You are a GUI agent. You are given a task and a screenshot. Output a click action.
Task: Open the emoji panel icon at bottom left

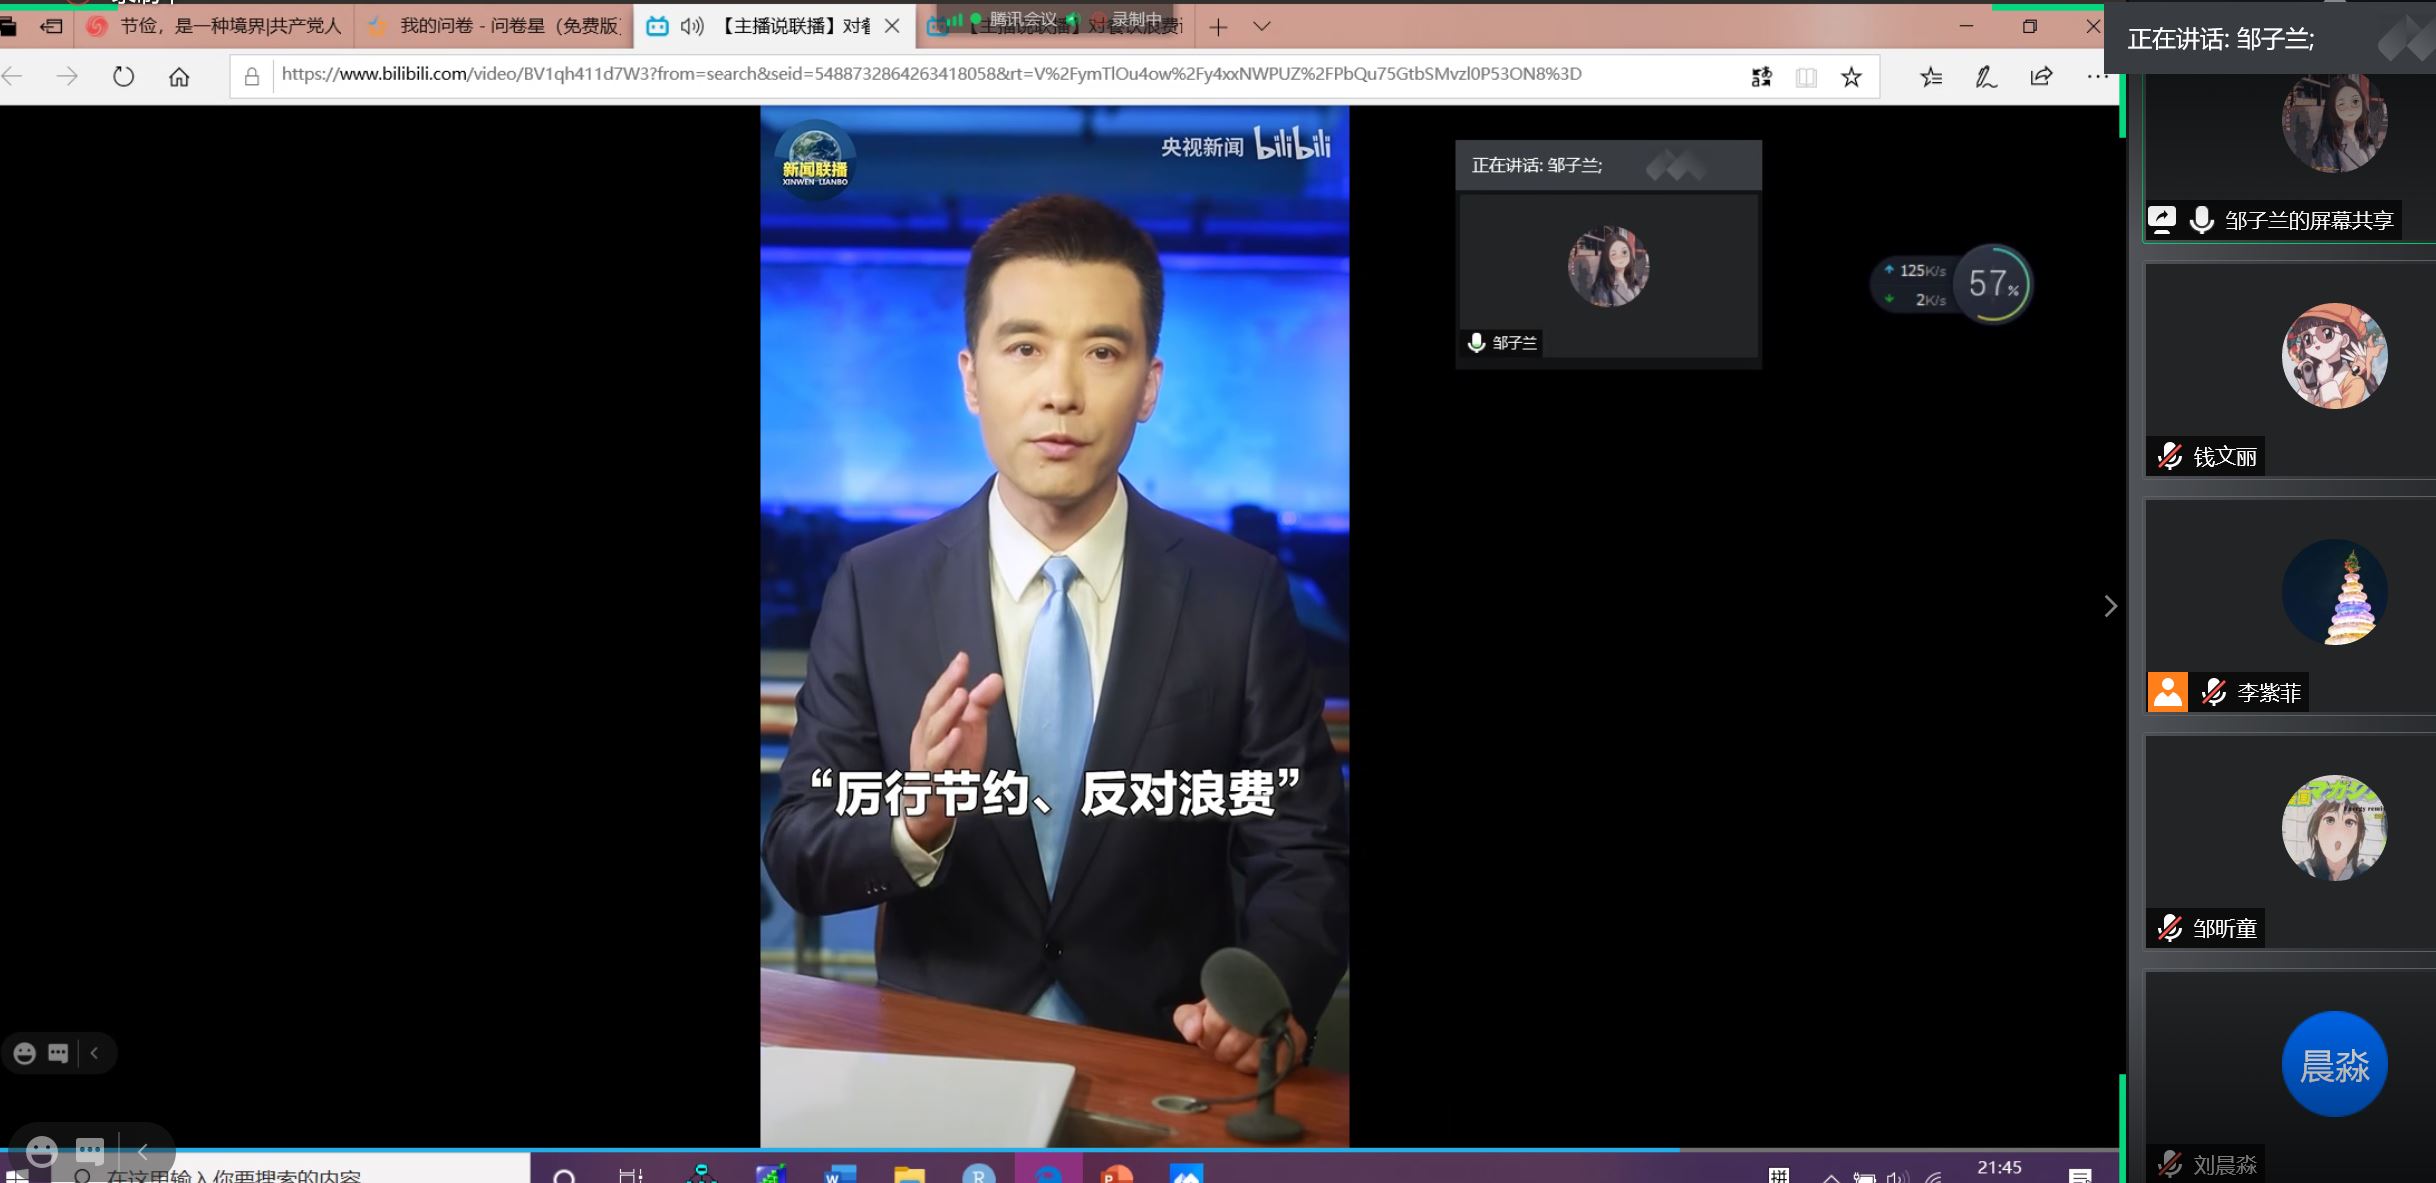(x=22, y=1053)
